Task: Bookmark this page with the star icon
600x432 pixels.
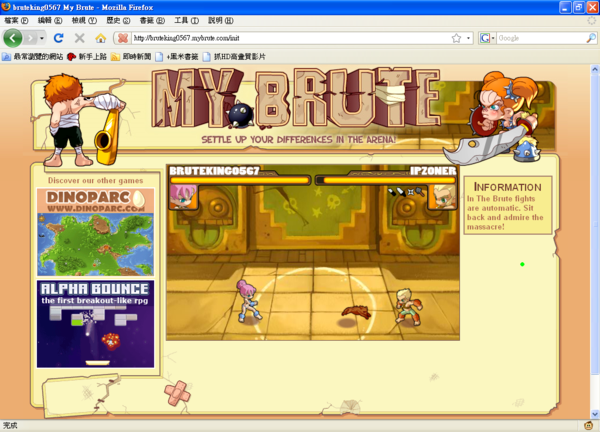Action: (456, 38)
